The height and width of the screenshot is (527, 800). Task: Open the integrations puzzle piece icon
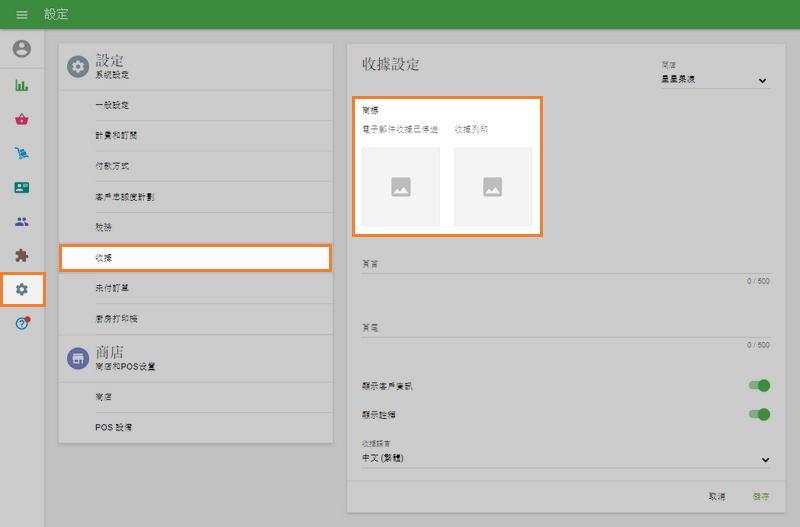click(21, 255)
